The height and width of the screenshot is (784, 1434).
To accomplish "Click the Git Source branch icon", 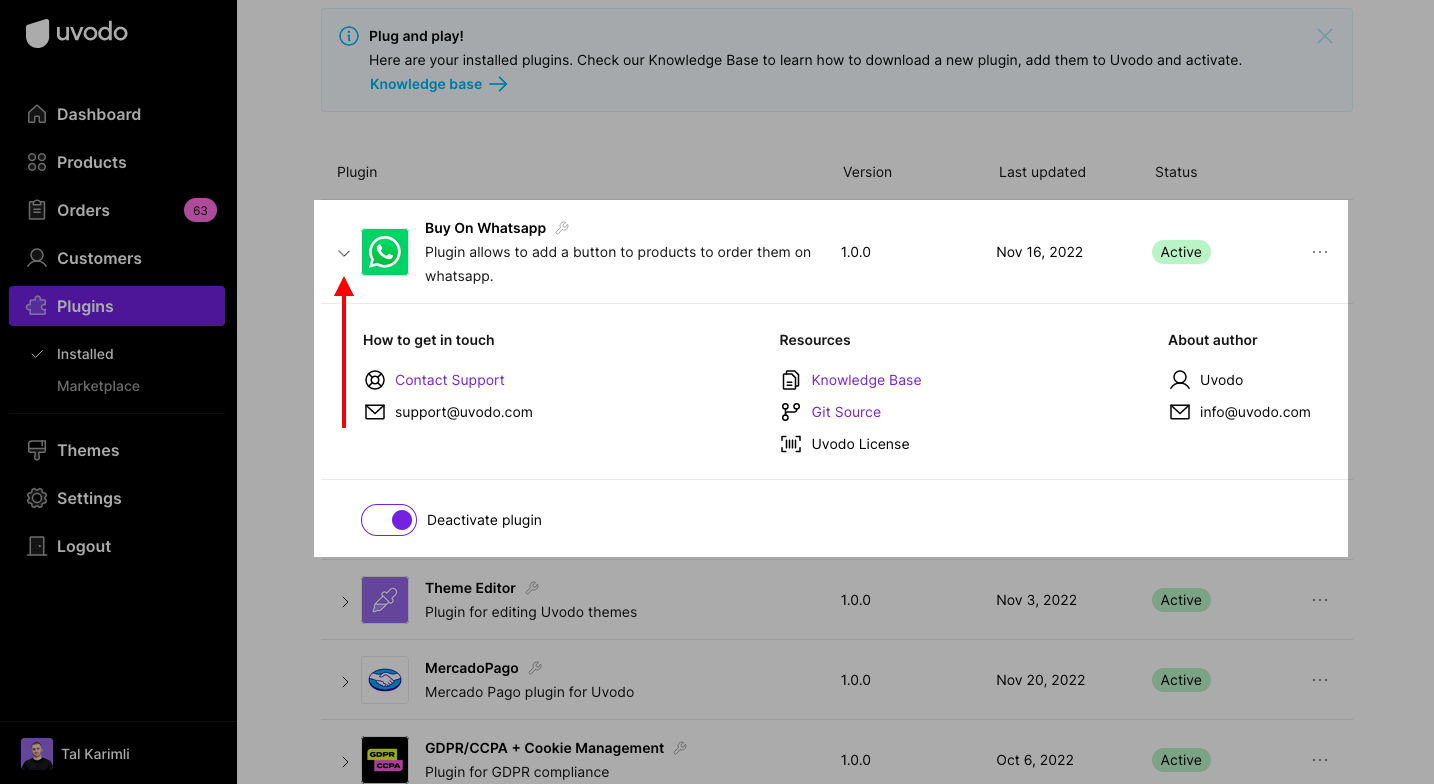I will coord(791,412).
